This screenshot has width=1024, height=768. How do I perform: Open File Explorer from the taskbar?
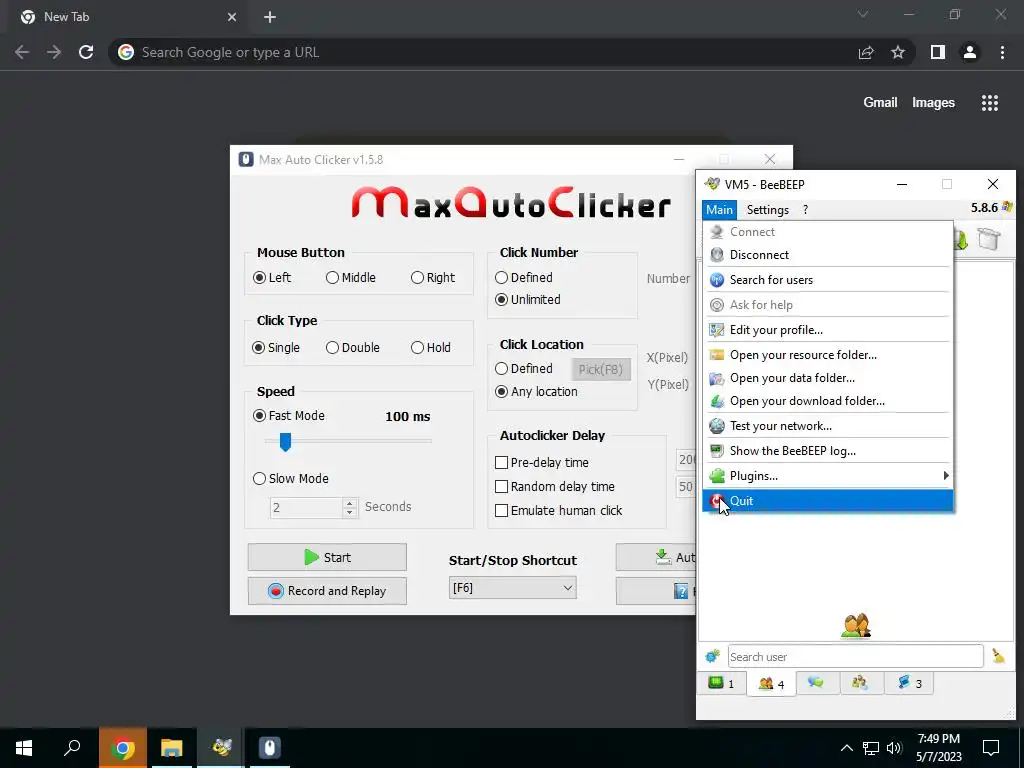point(172,748)
